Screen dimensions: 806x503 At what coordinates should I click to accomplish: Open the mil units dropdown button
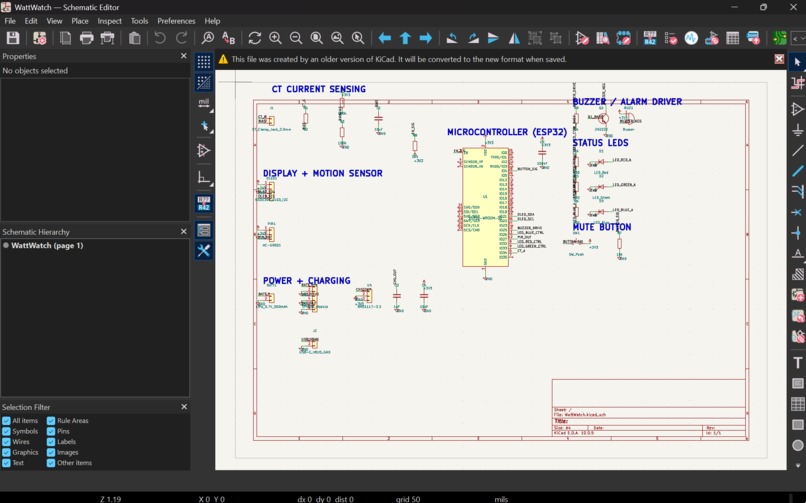pos(204,103)
